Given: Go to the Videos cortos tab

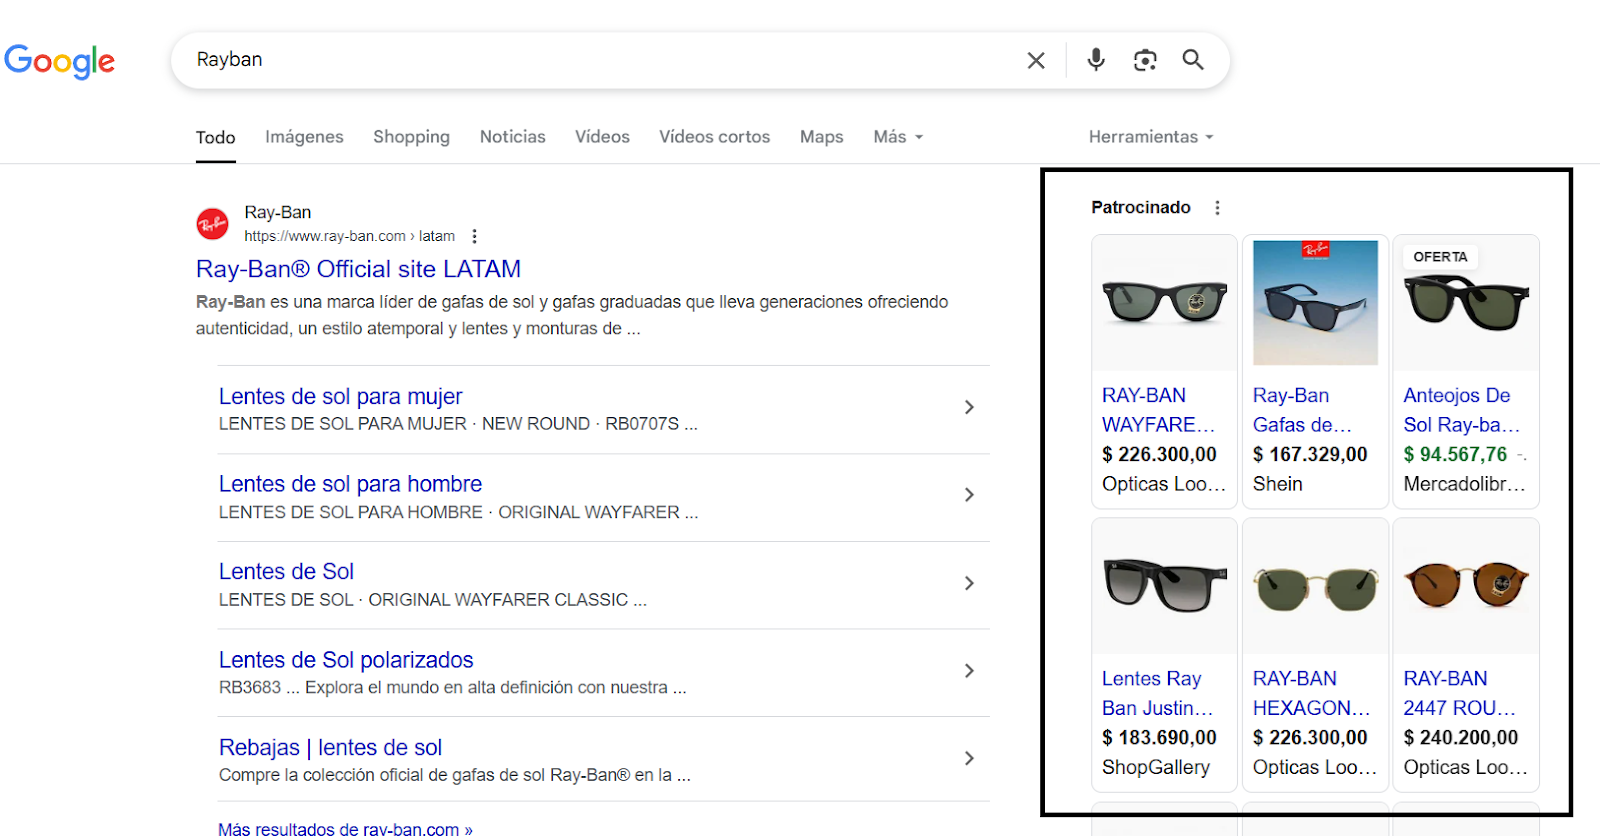Looking at the screenshot, I should click(x=714, y=137).
